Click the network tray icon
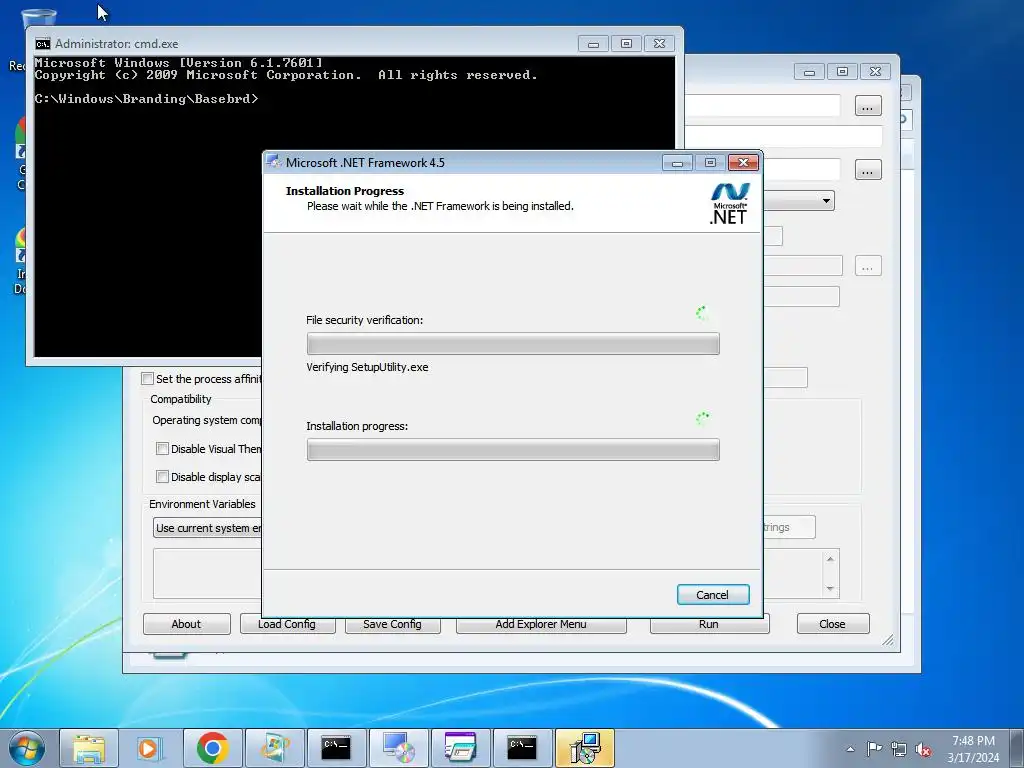The image size is (1024, 768). 899,749
